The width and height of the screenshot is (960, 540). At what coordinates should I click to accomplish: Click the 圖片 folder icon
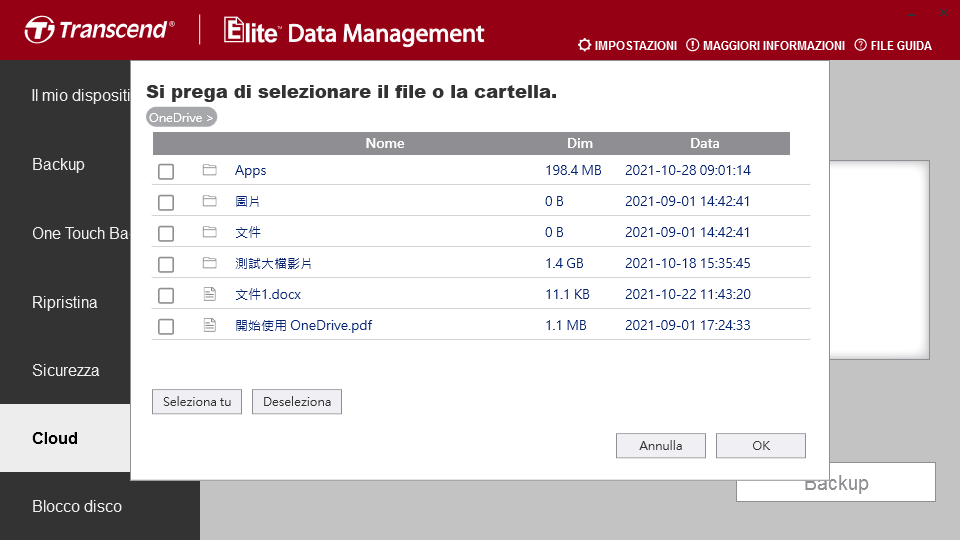pos(210,201)
